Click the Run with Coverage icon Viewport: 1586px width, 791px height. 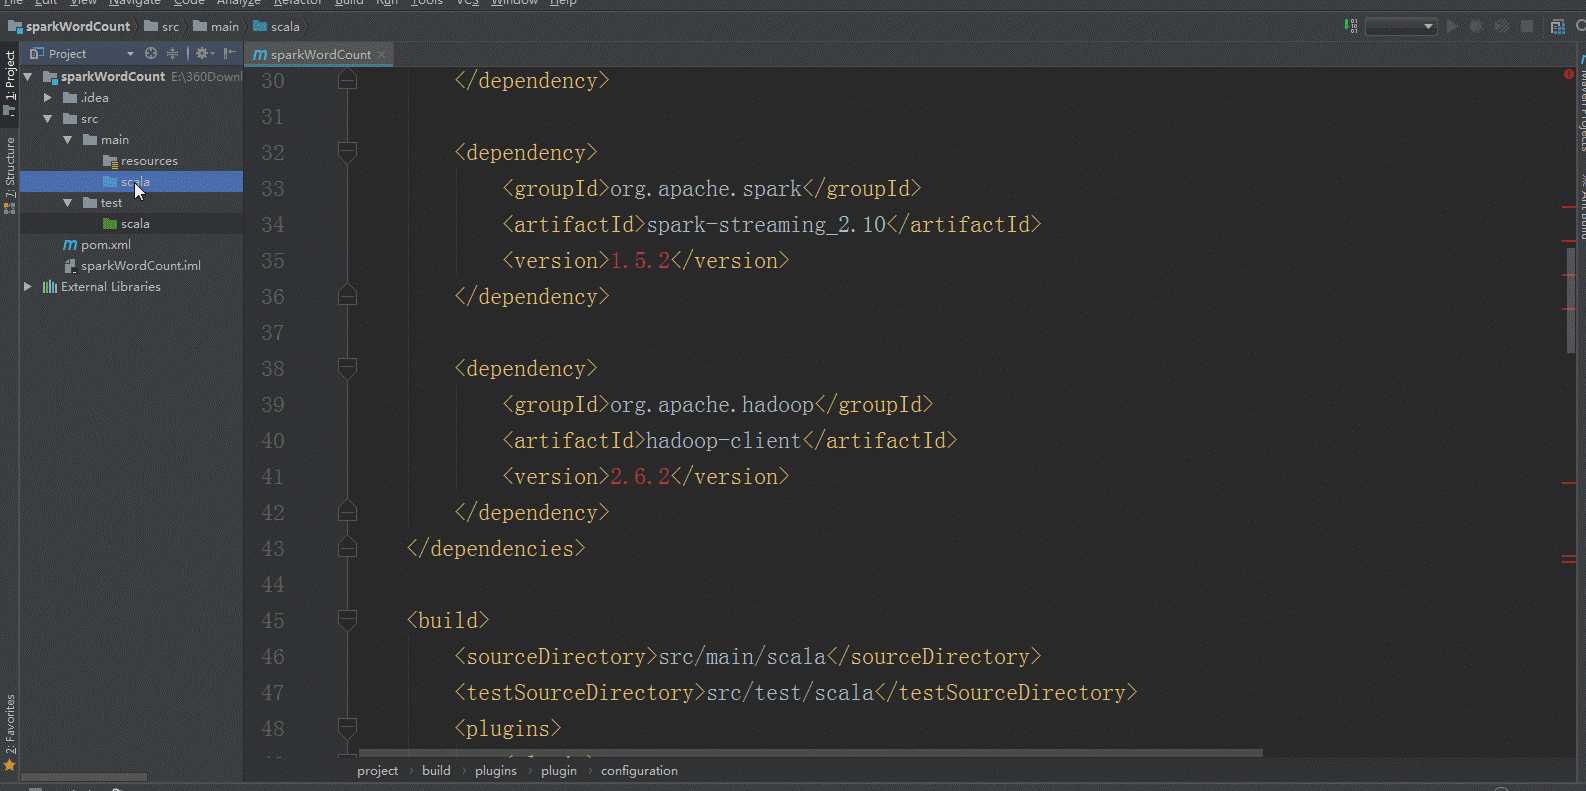click(1502, 26)
